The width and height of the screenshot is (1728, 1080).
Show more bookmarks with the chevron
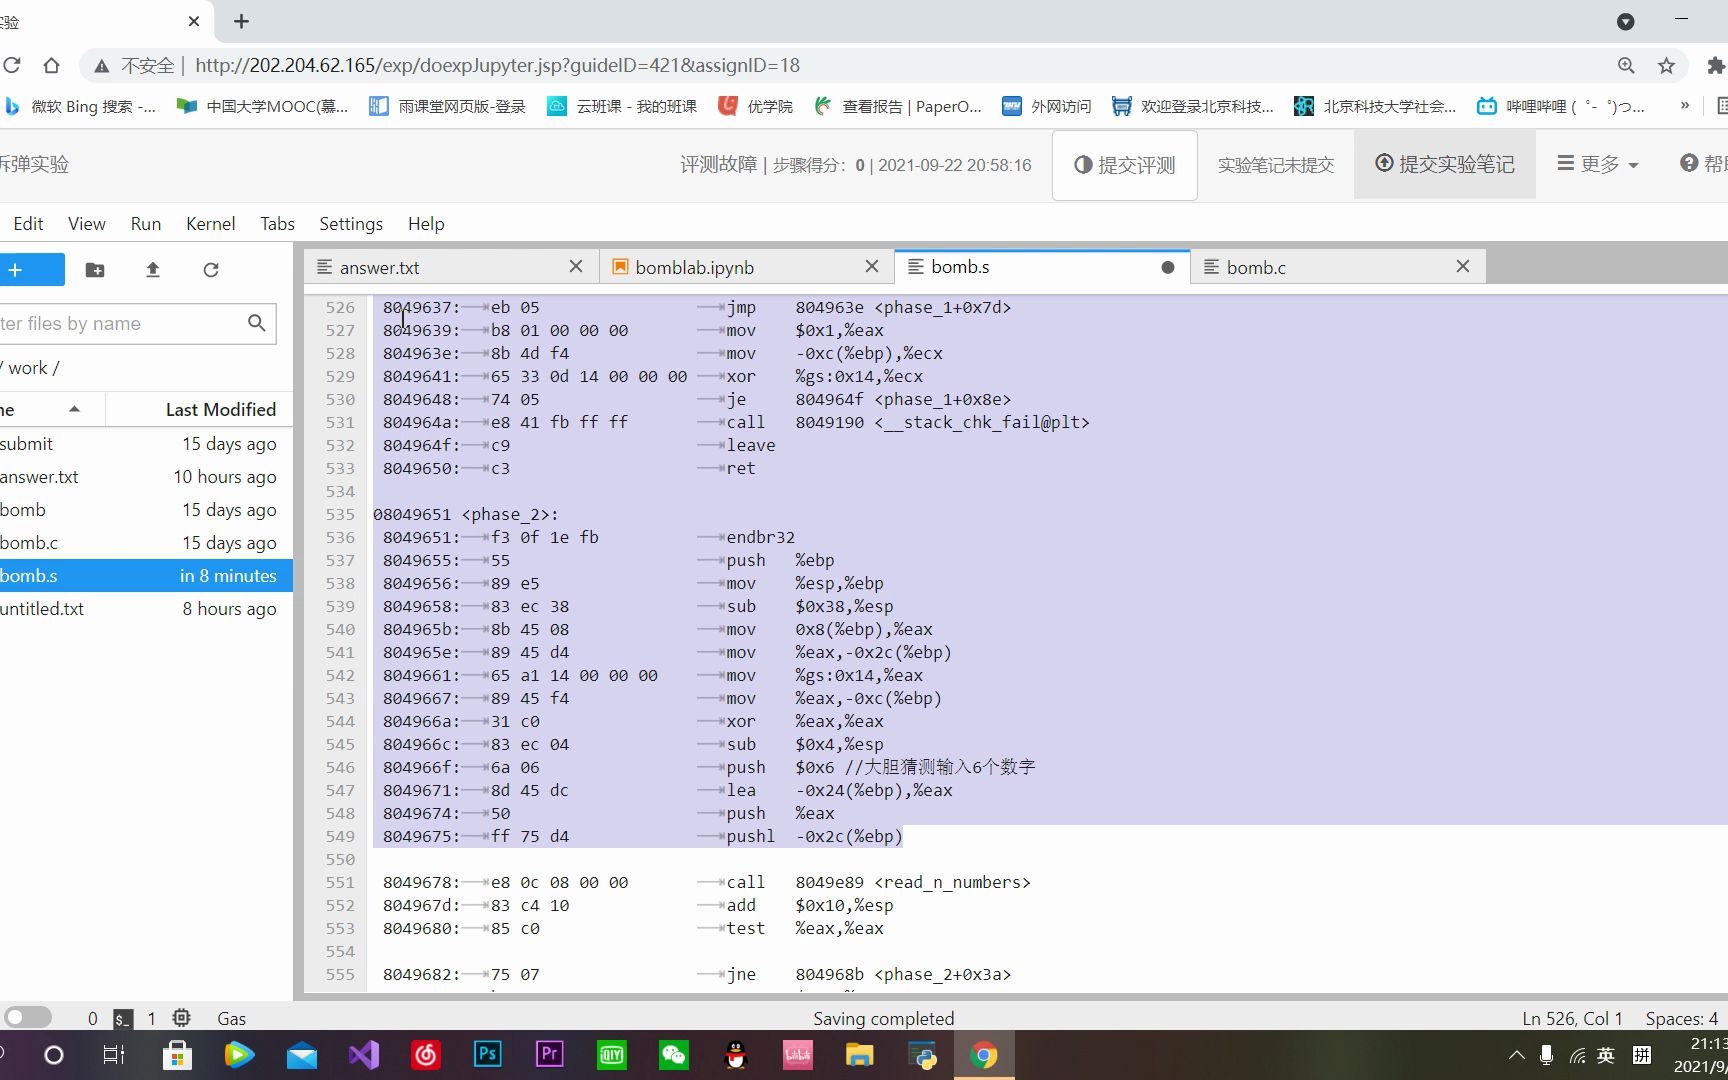[x=1685, y=105]
